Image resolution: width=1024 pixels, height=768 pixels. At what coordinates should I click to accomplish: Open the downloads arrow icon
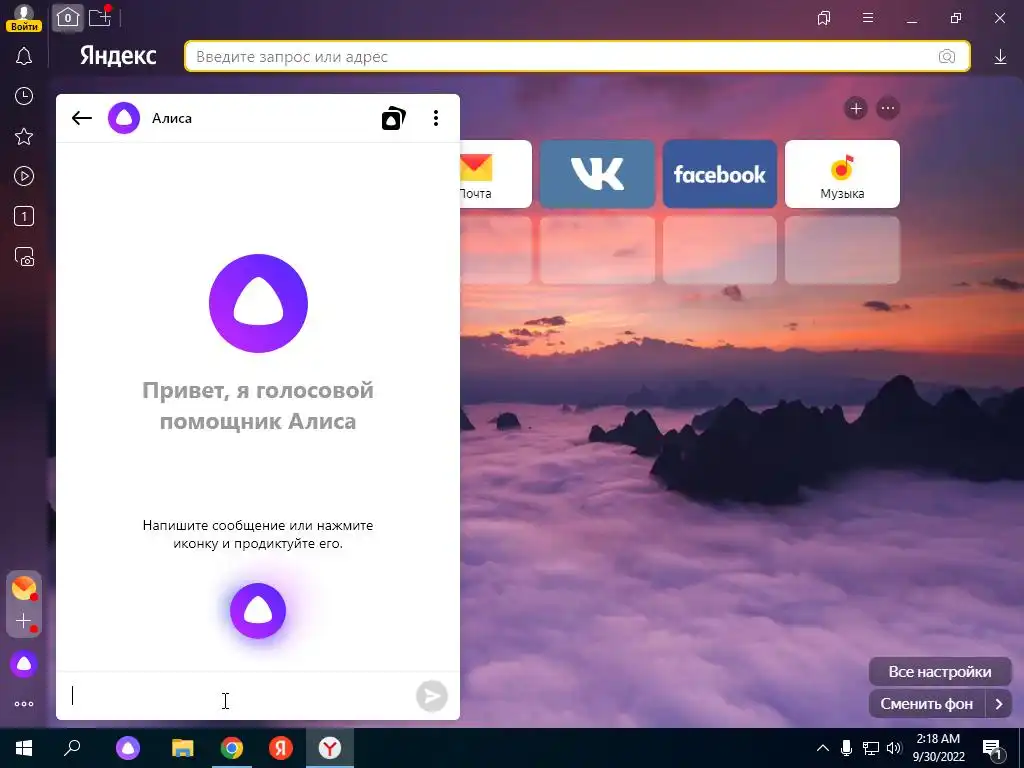coord(1000,57)
